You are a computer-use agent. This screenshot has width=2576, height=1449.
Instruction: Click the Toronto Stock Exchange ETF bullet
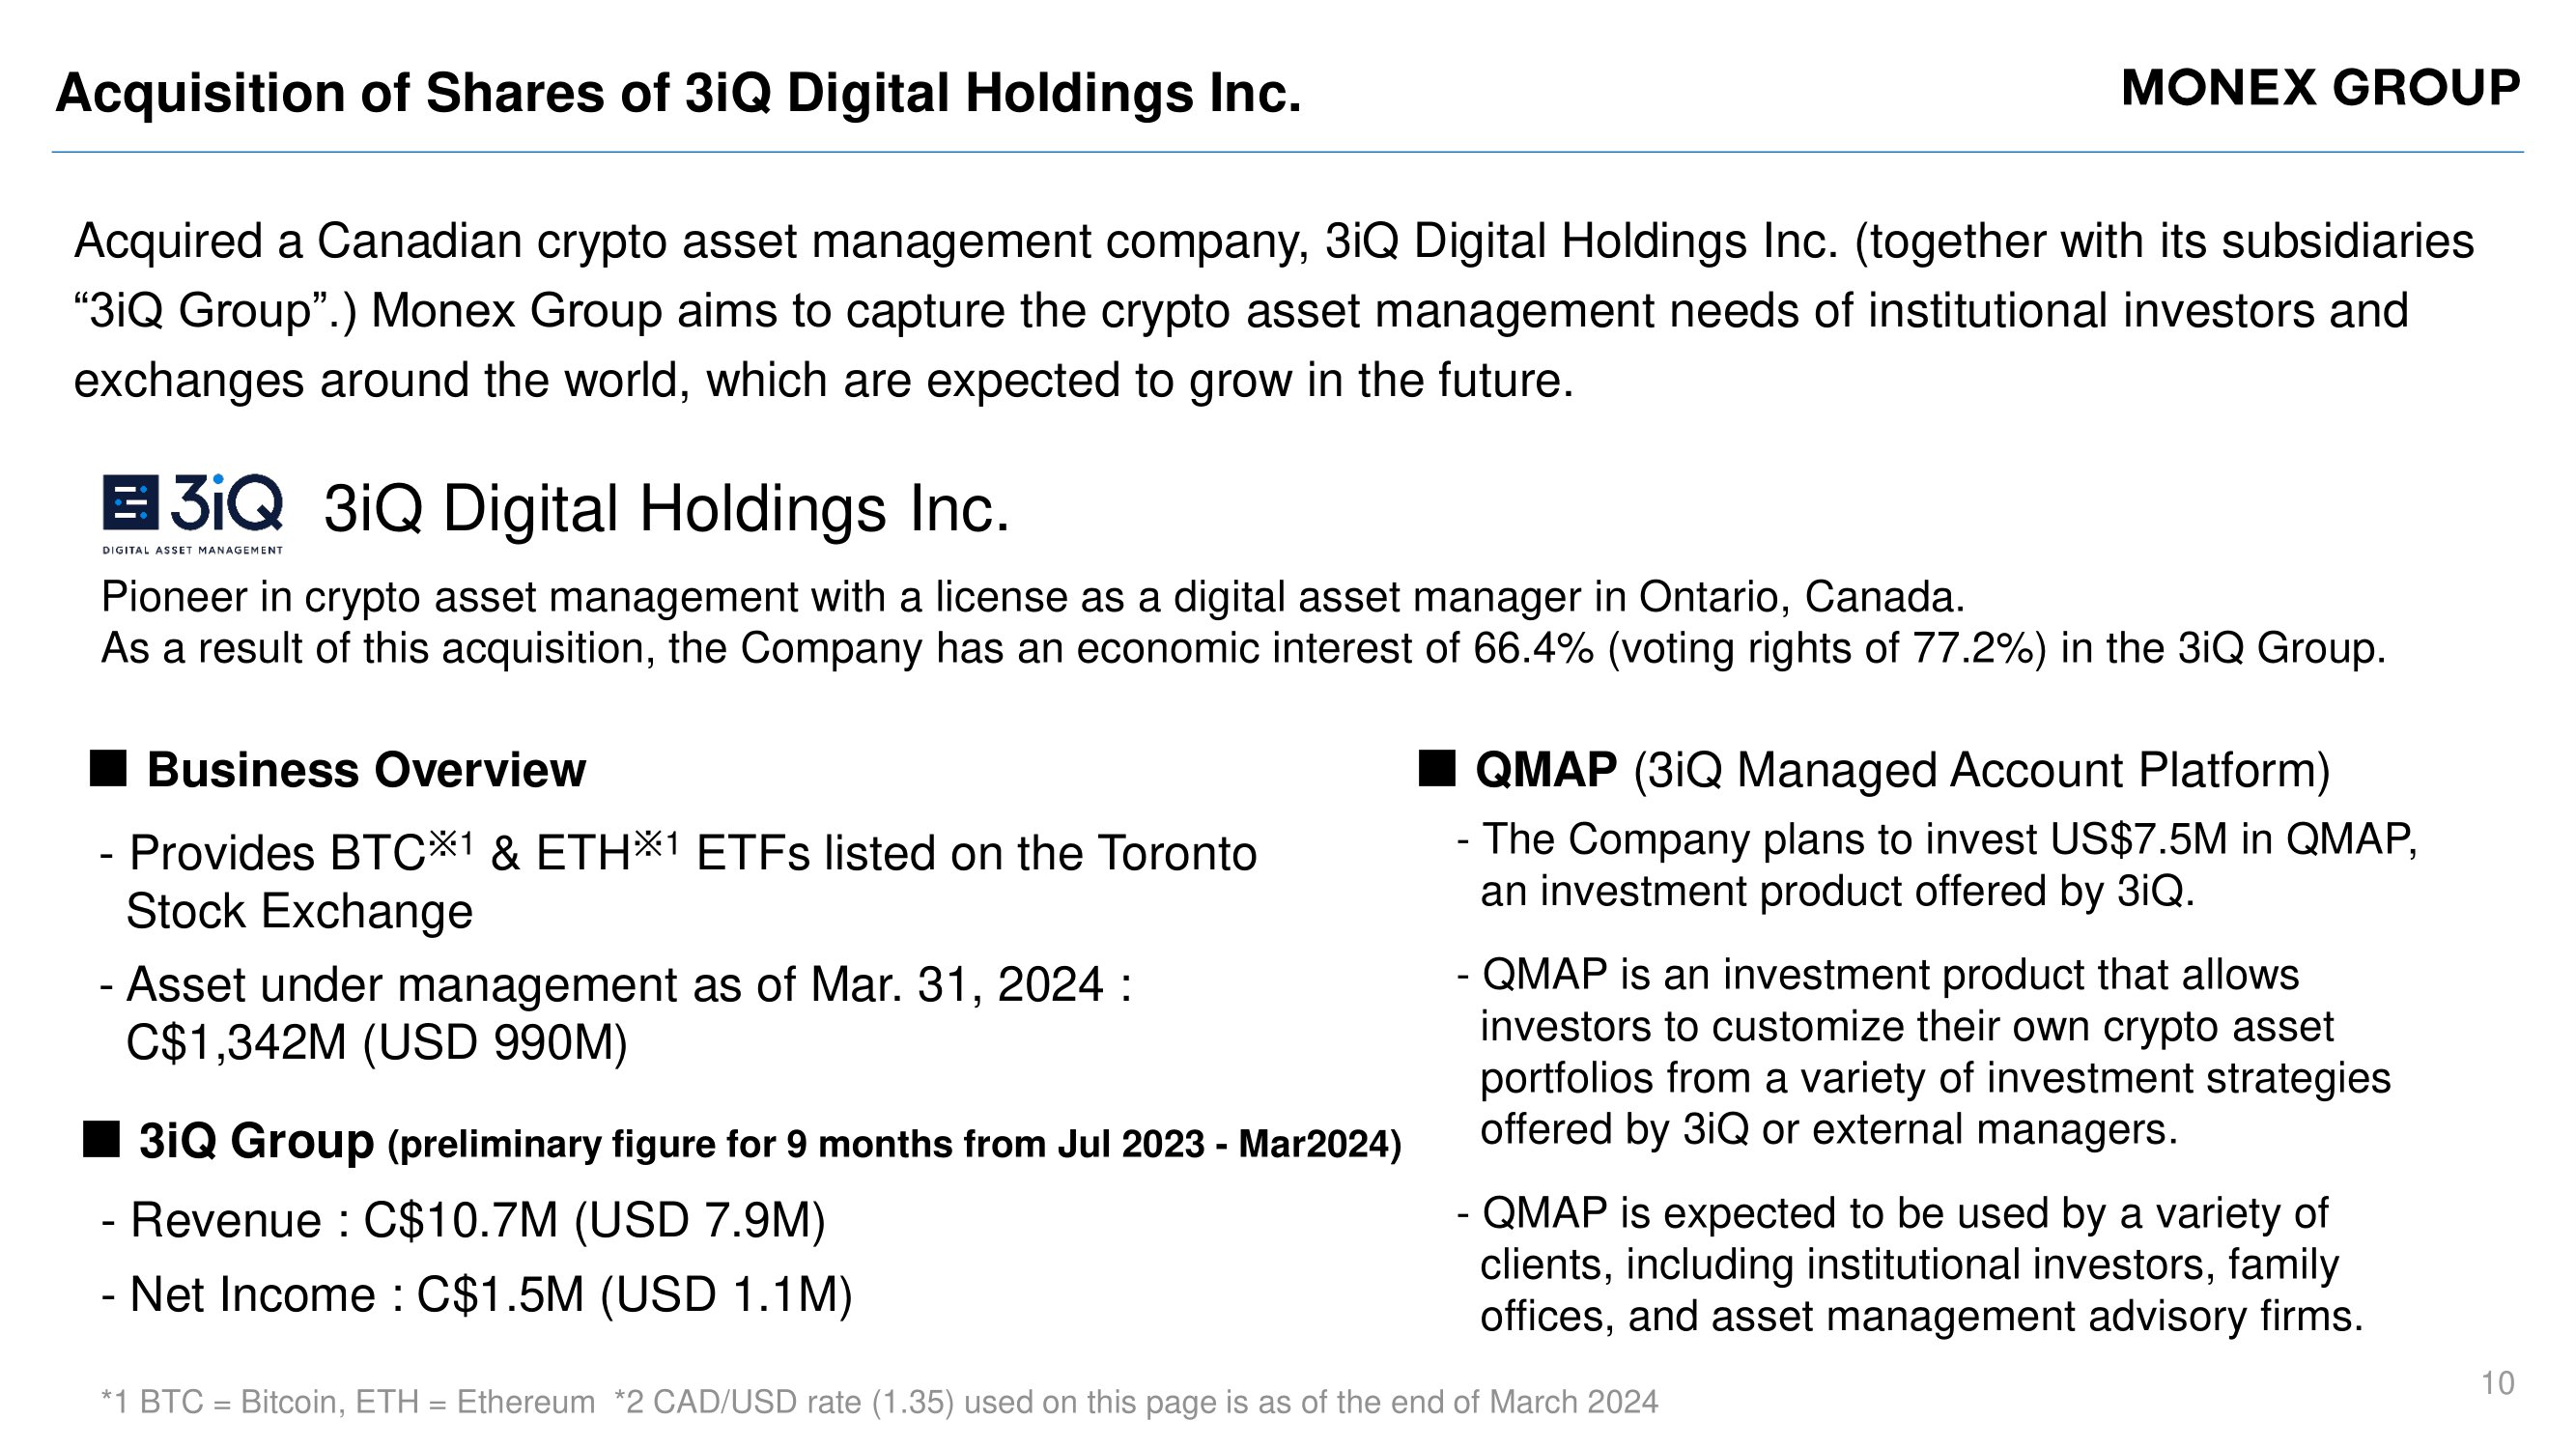click(678, 881)
